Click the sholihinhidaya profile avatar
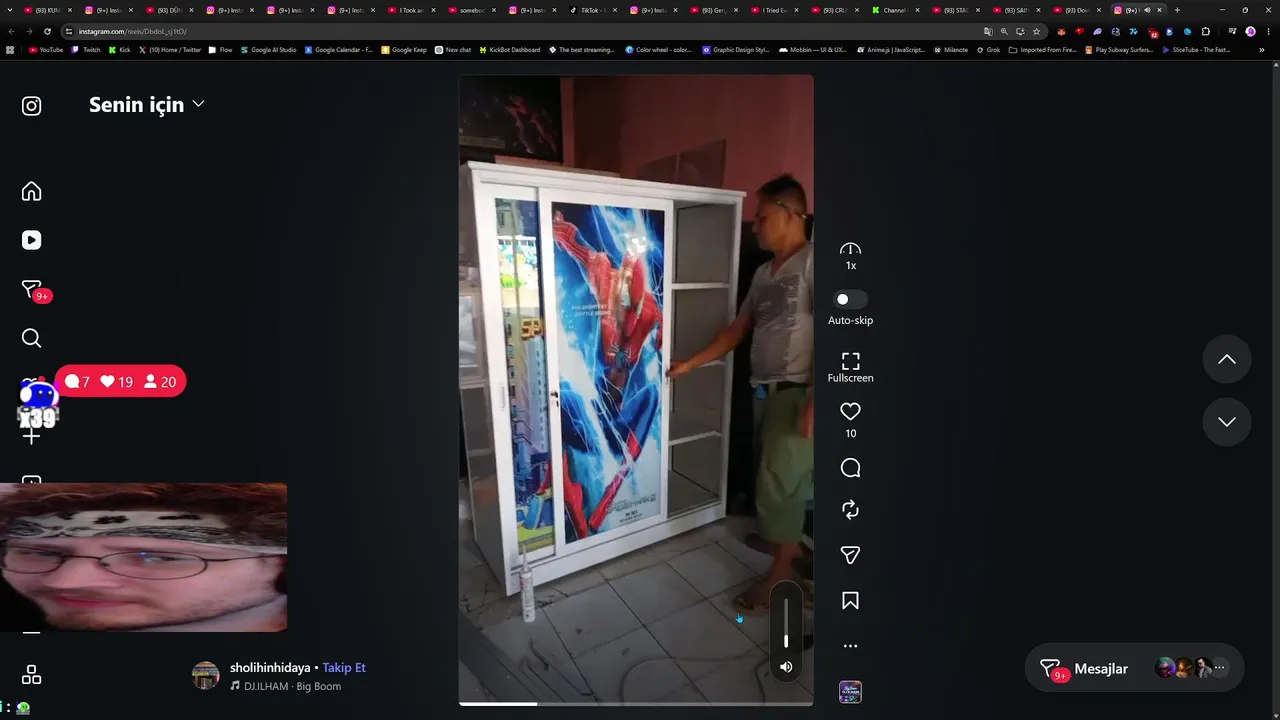Viewport: 1280px width, 720px height. tap(206, 676)
